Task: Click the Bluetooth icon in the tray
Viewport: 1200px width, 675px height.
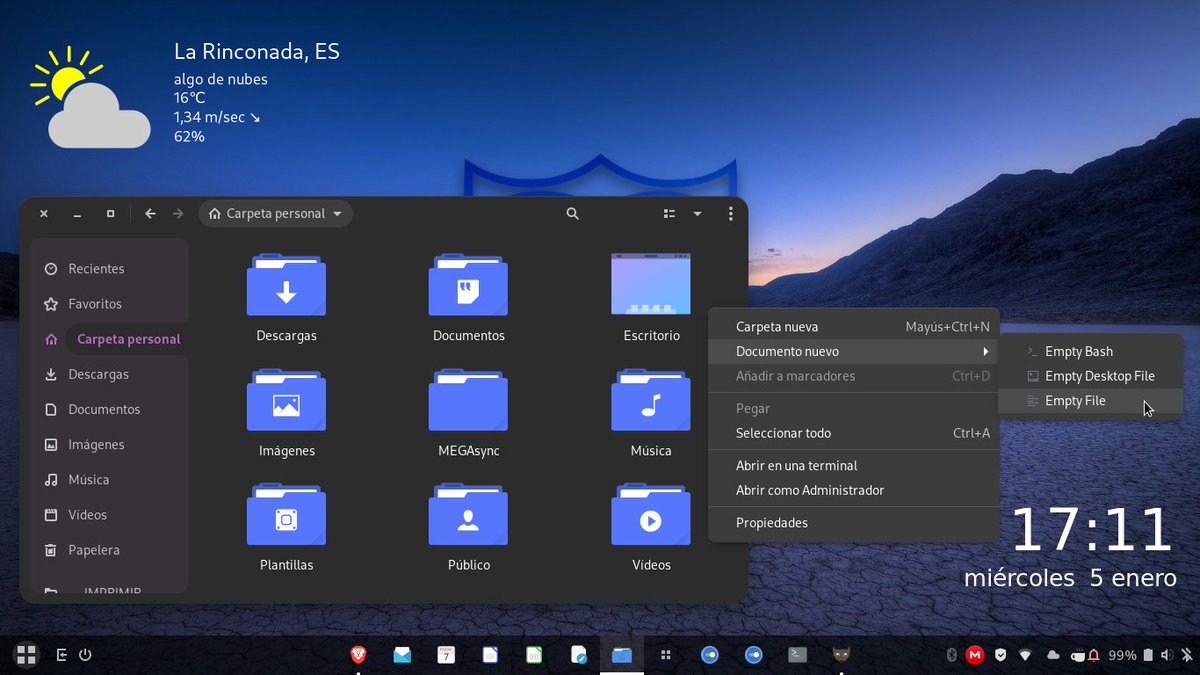Action: pyautogui.click(x=950, y=654)
